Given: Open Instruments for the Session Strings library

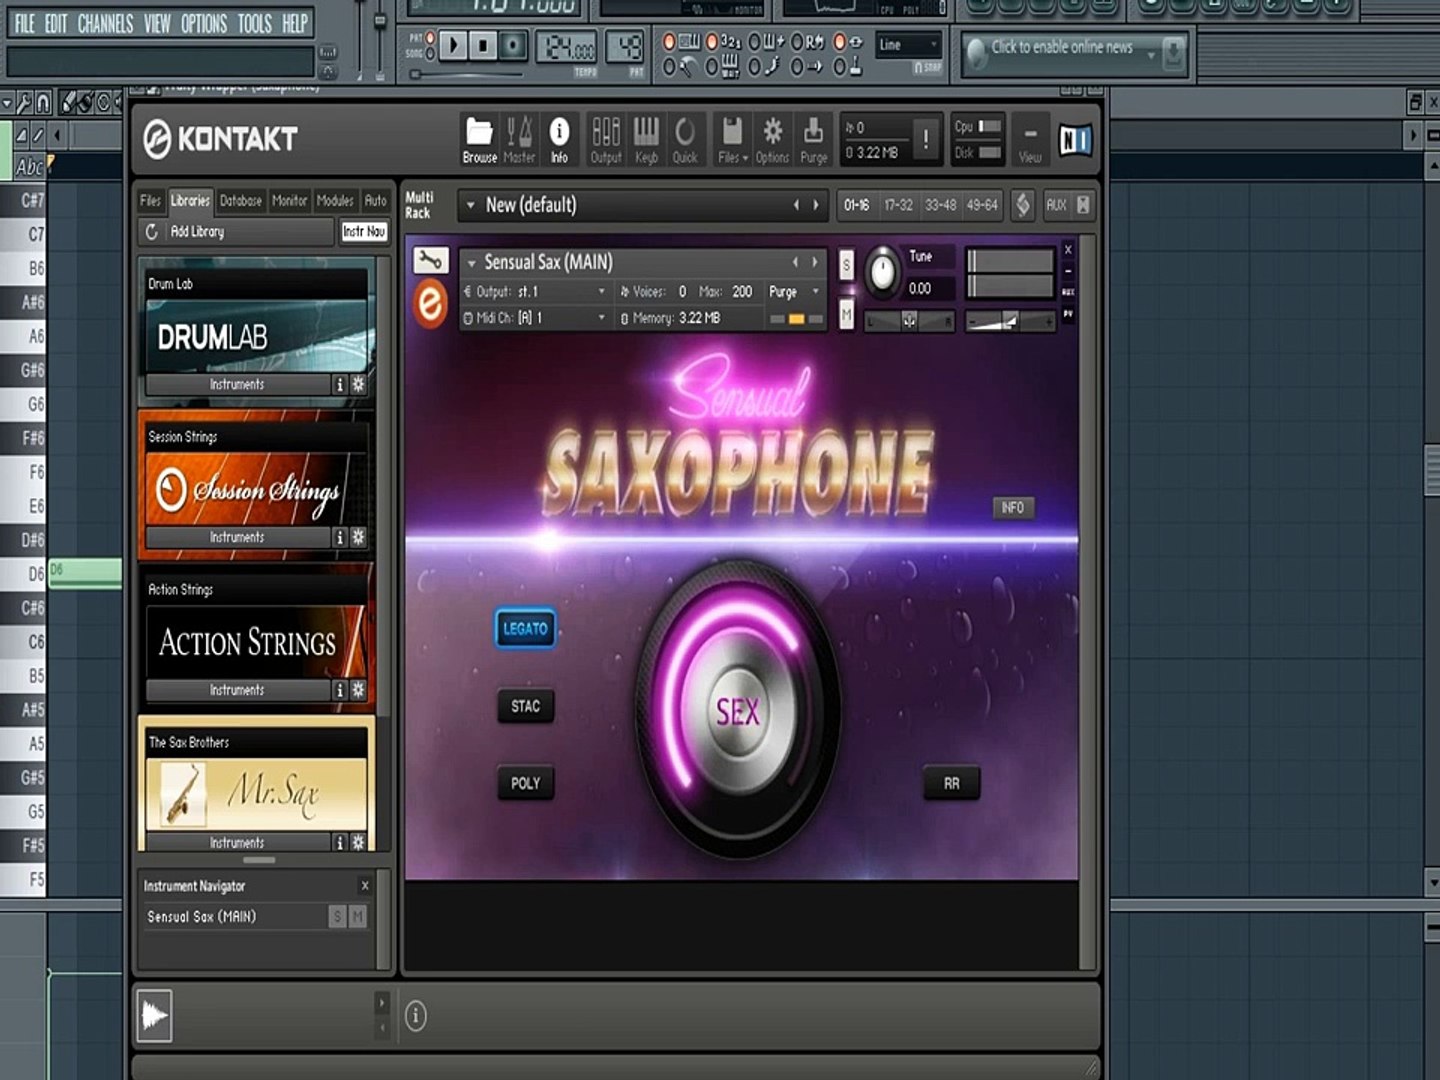Looking at the screenshot, I should [x=238, y=537].
